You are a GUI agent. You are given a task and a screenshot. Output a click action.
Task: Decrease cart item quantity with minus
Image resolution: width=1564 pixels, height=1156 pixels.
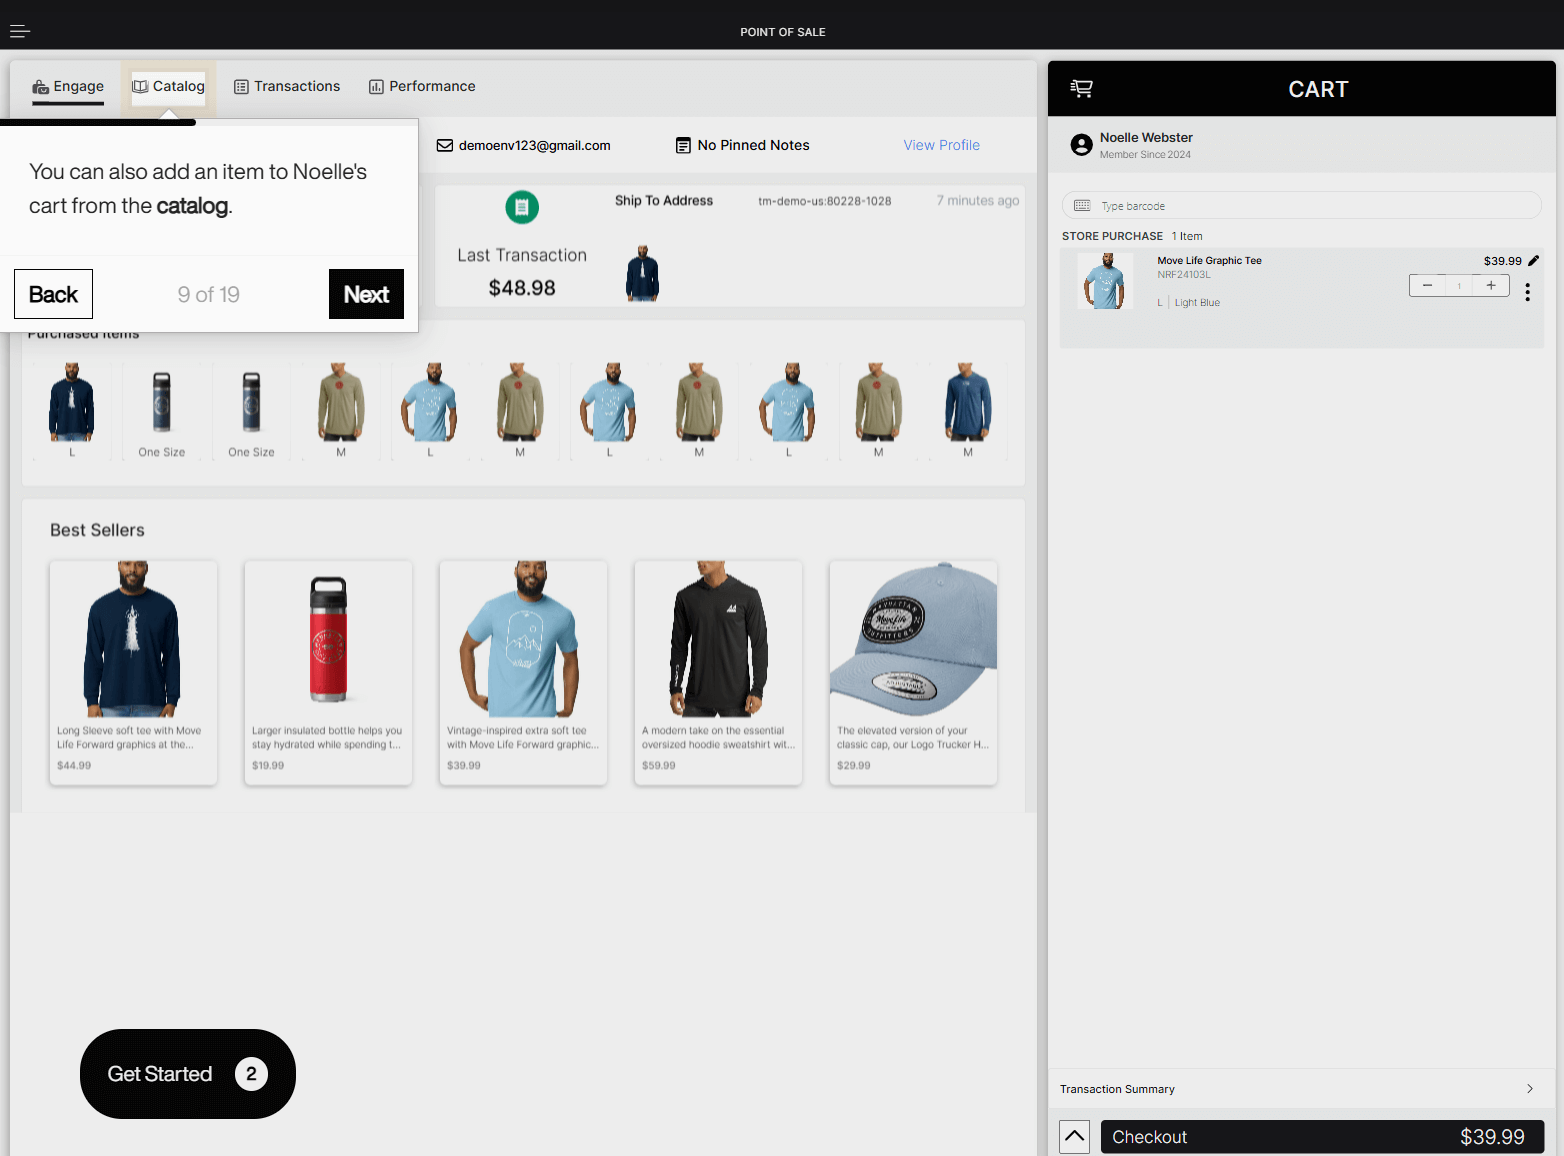click(1427, 286)
